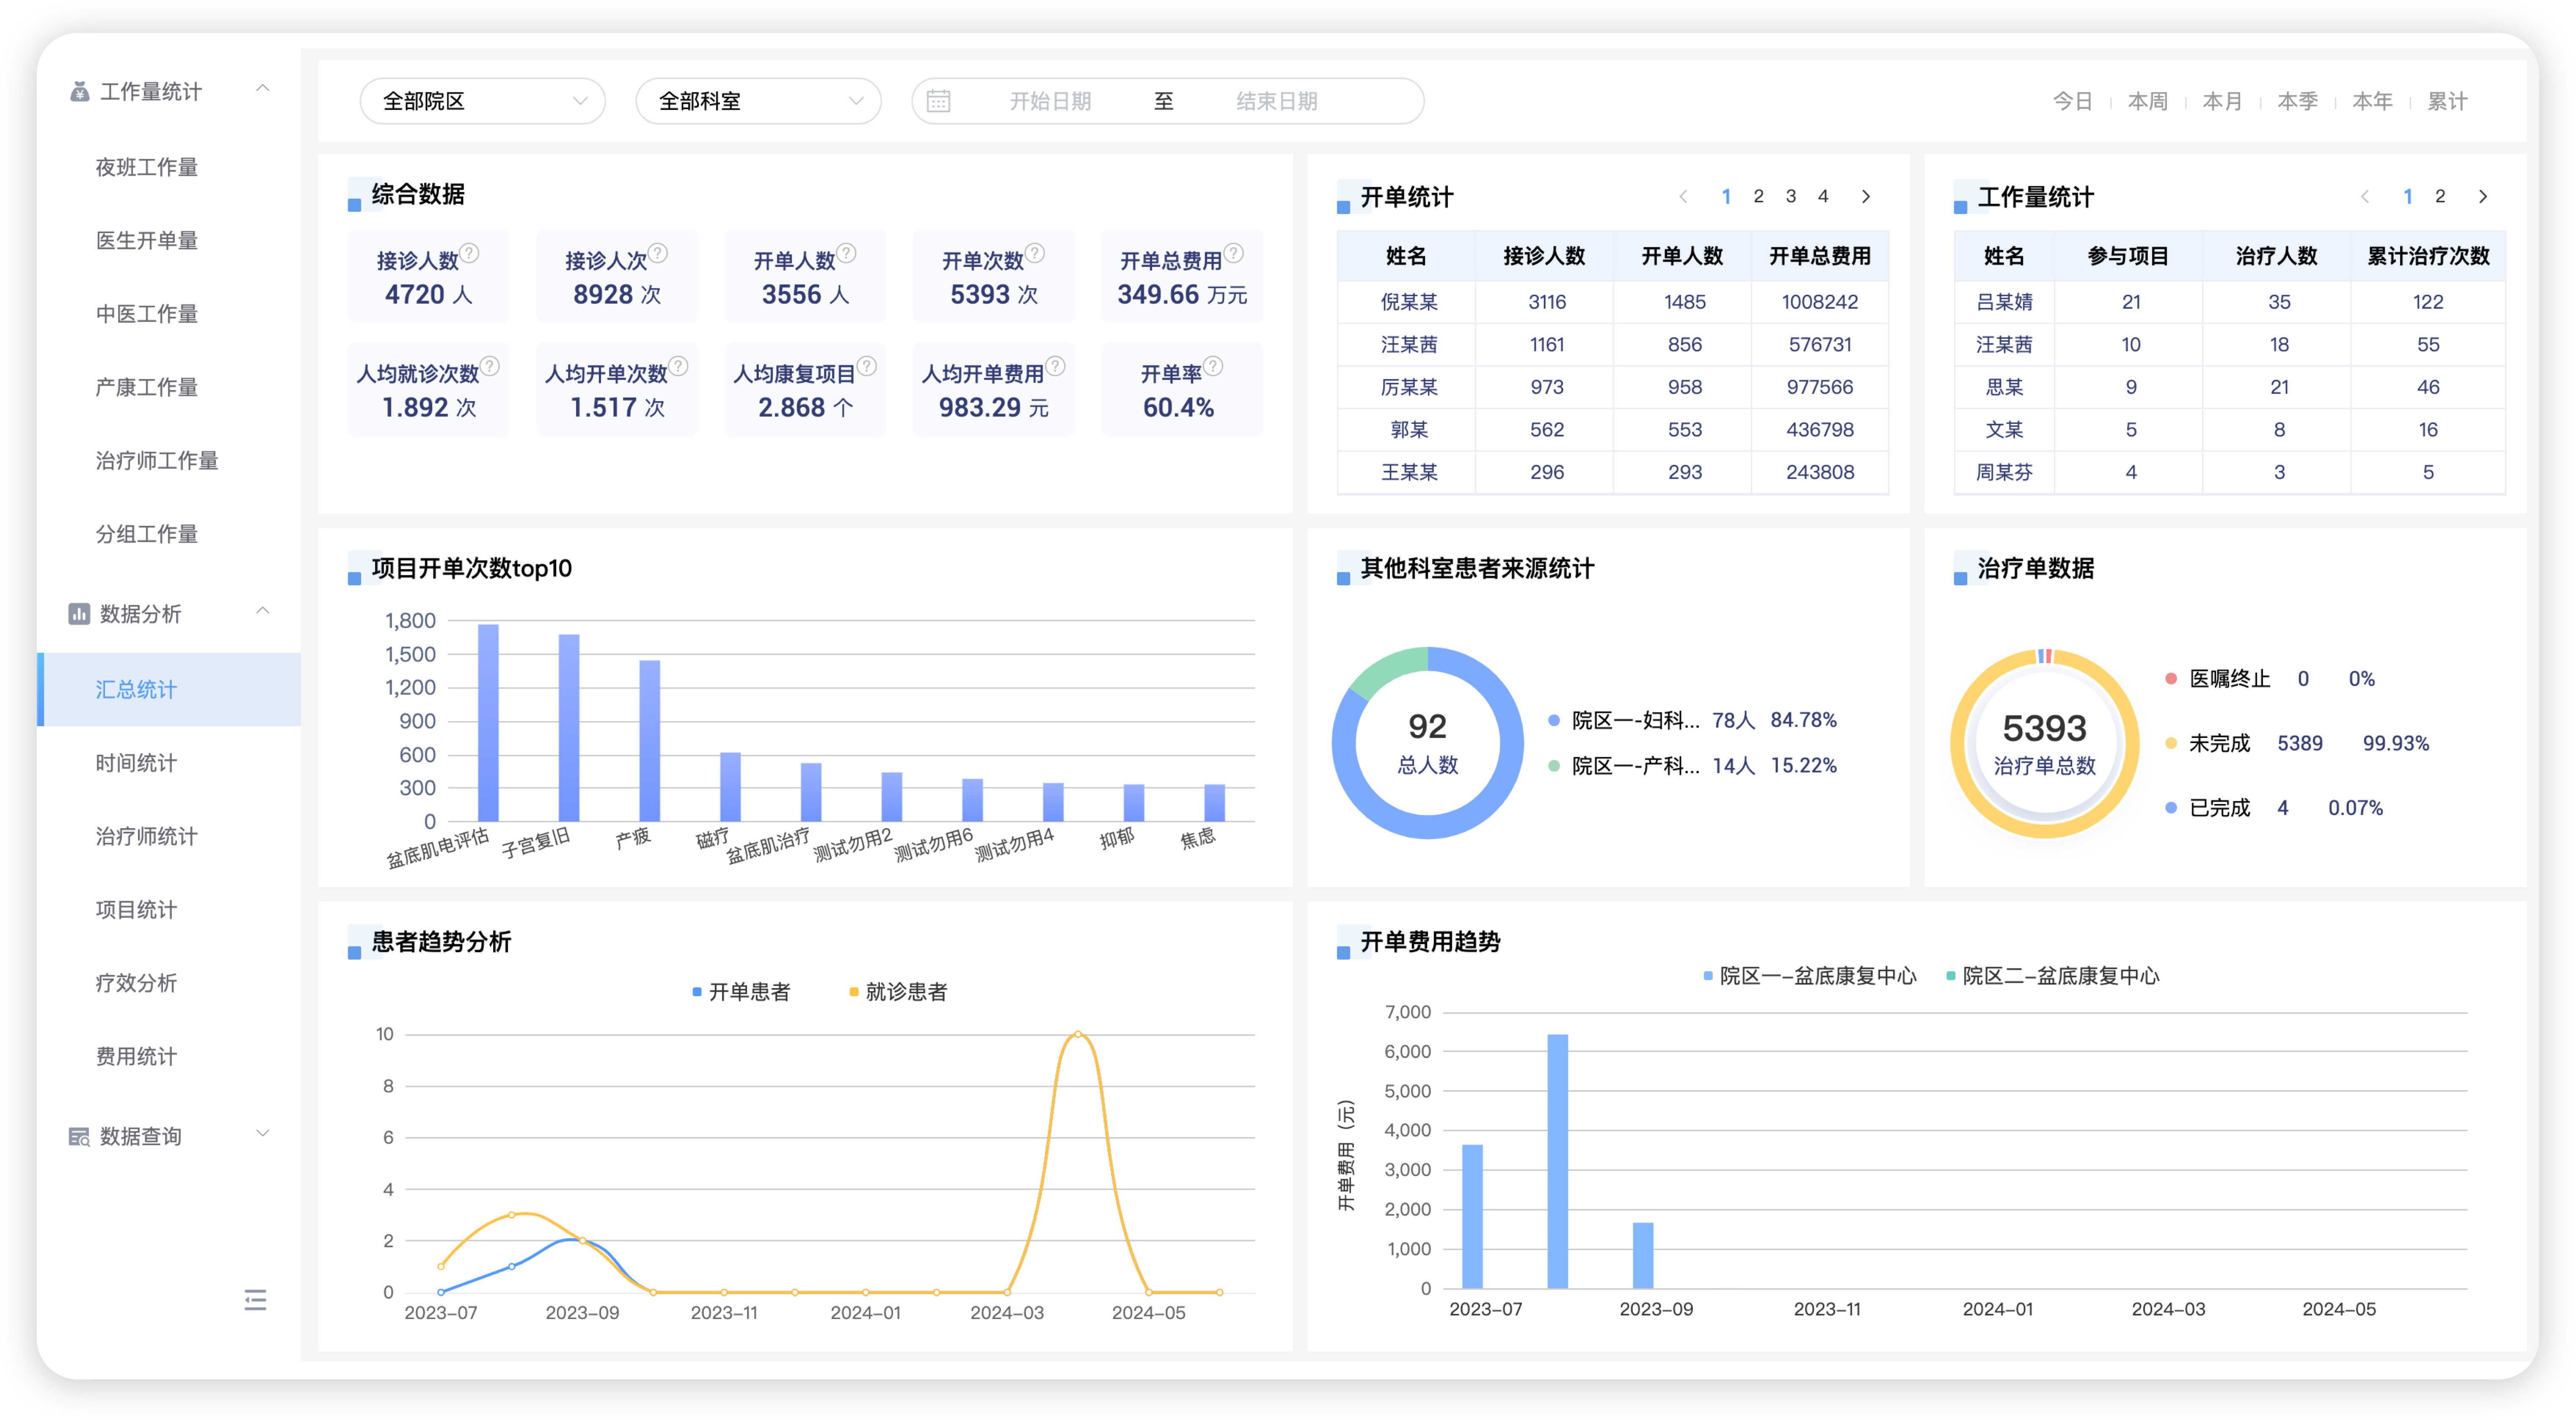Screen dimensions: 2576x1420
Task: Click help icon beside 人均就诊次数
Action: [x=490, y=366]
